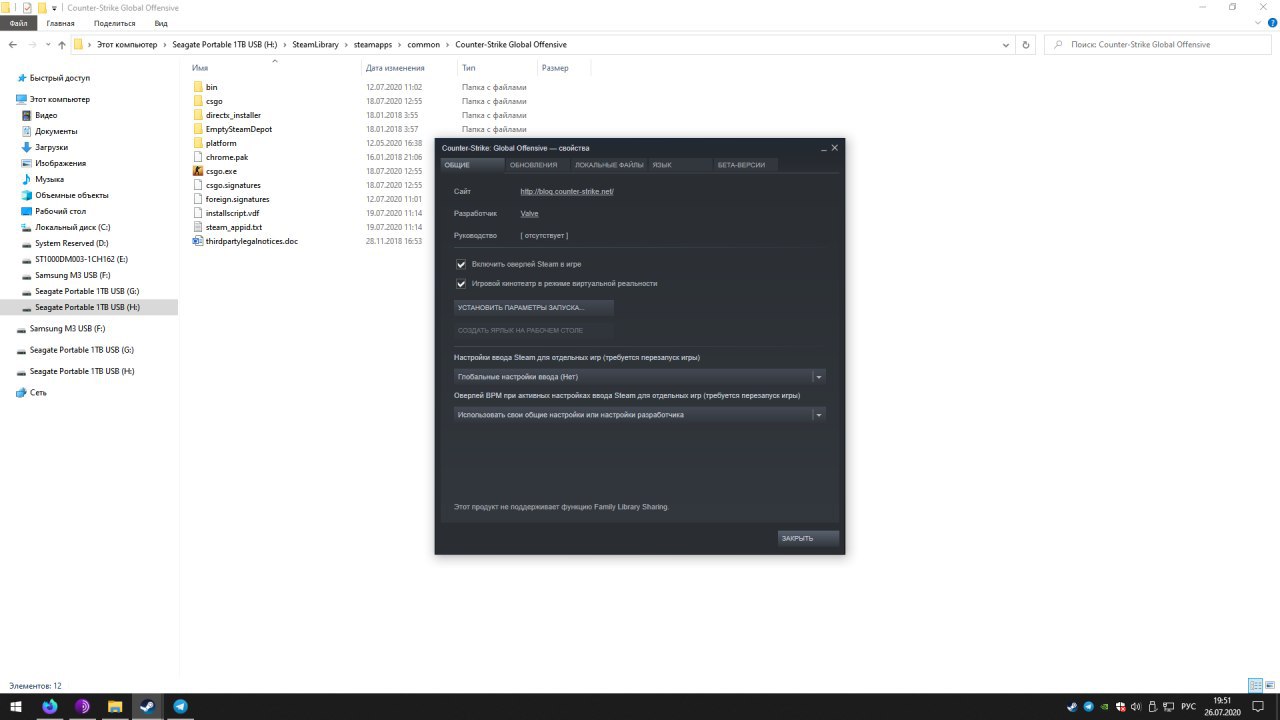Open 'Глобальные настройки ввода (Нет)' dropdown
The height and width of the screenshot is (720, 1280).
(x=639, y=377)
